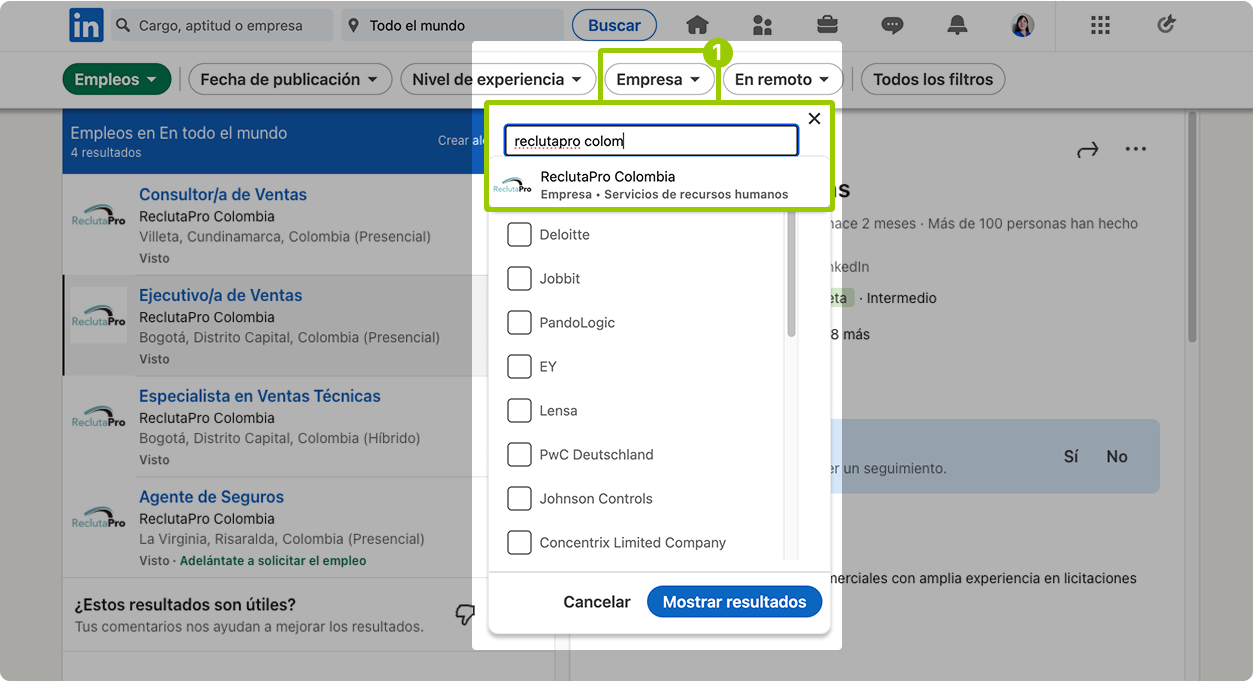The height and width of the screenshot is (681, 1253).
Task: Check the Deloitte company checkbox
Action: pos(519,235)
